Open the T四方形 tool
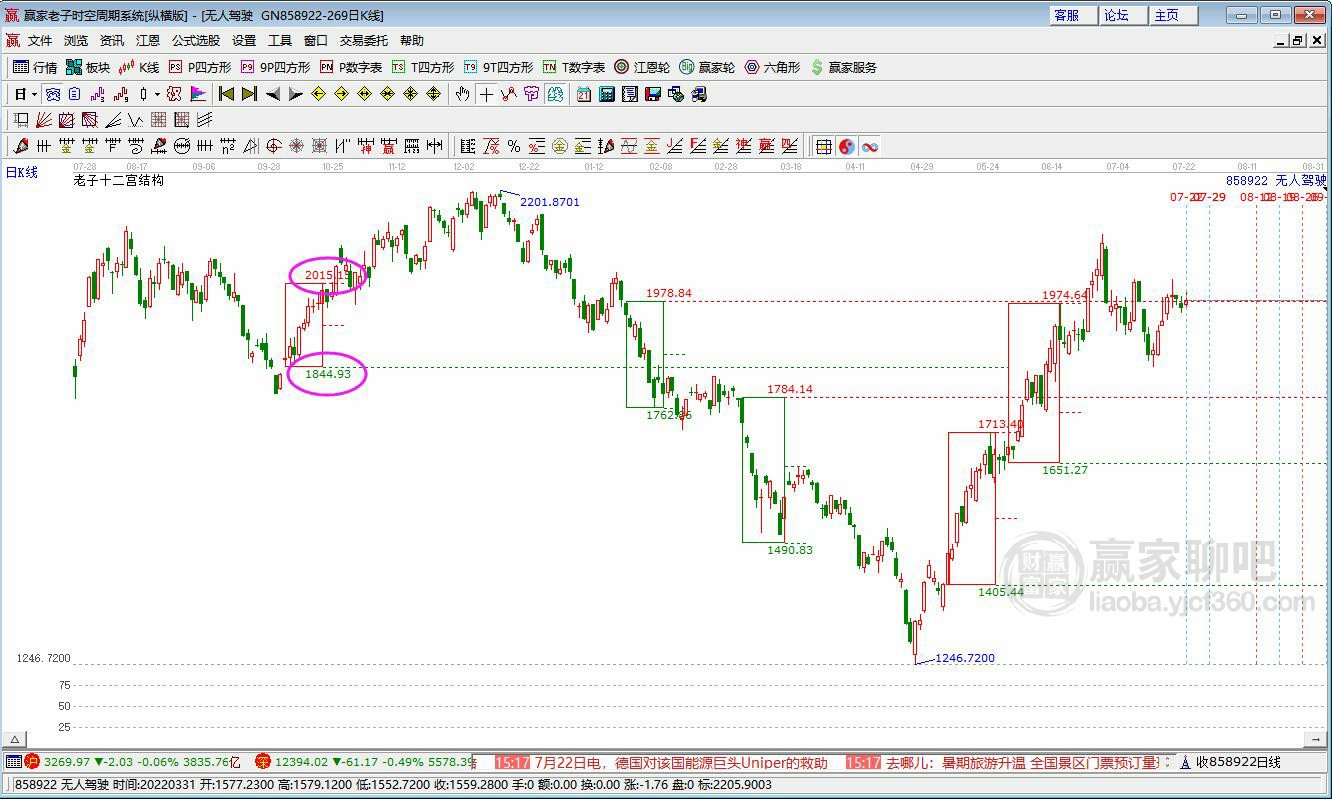 click(422, 67)
